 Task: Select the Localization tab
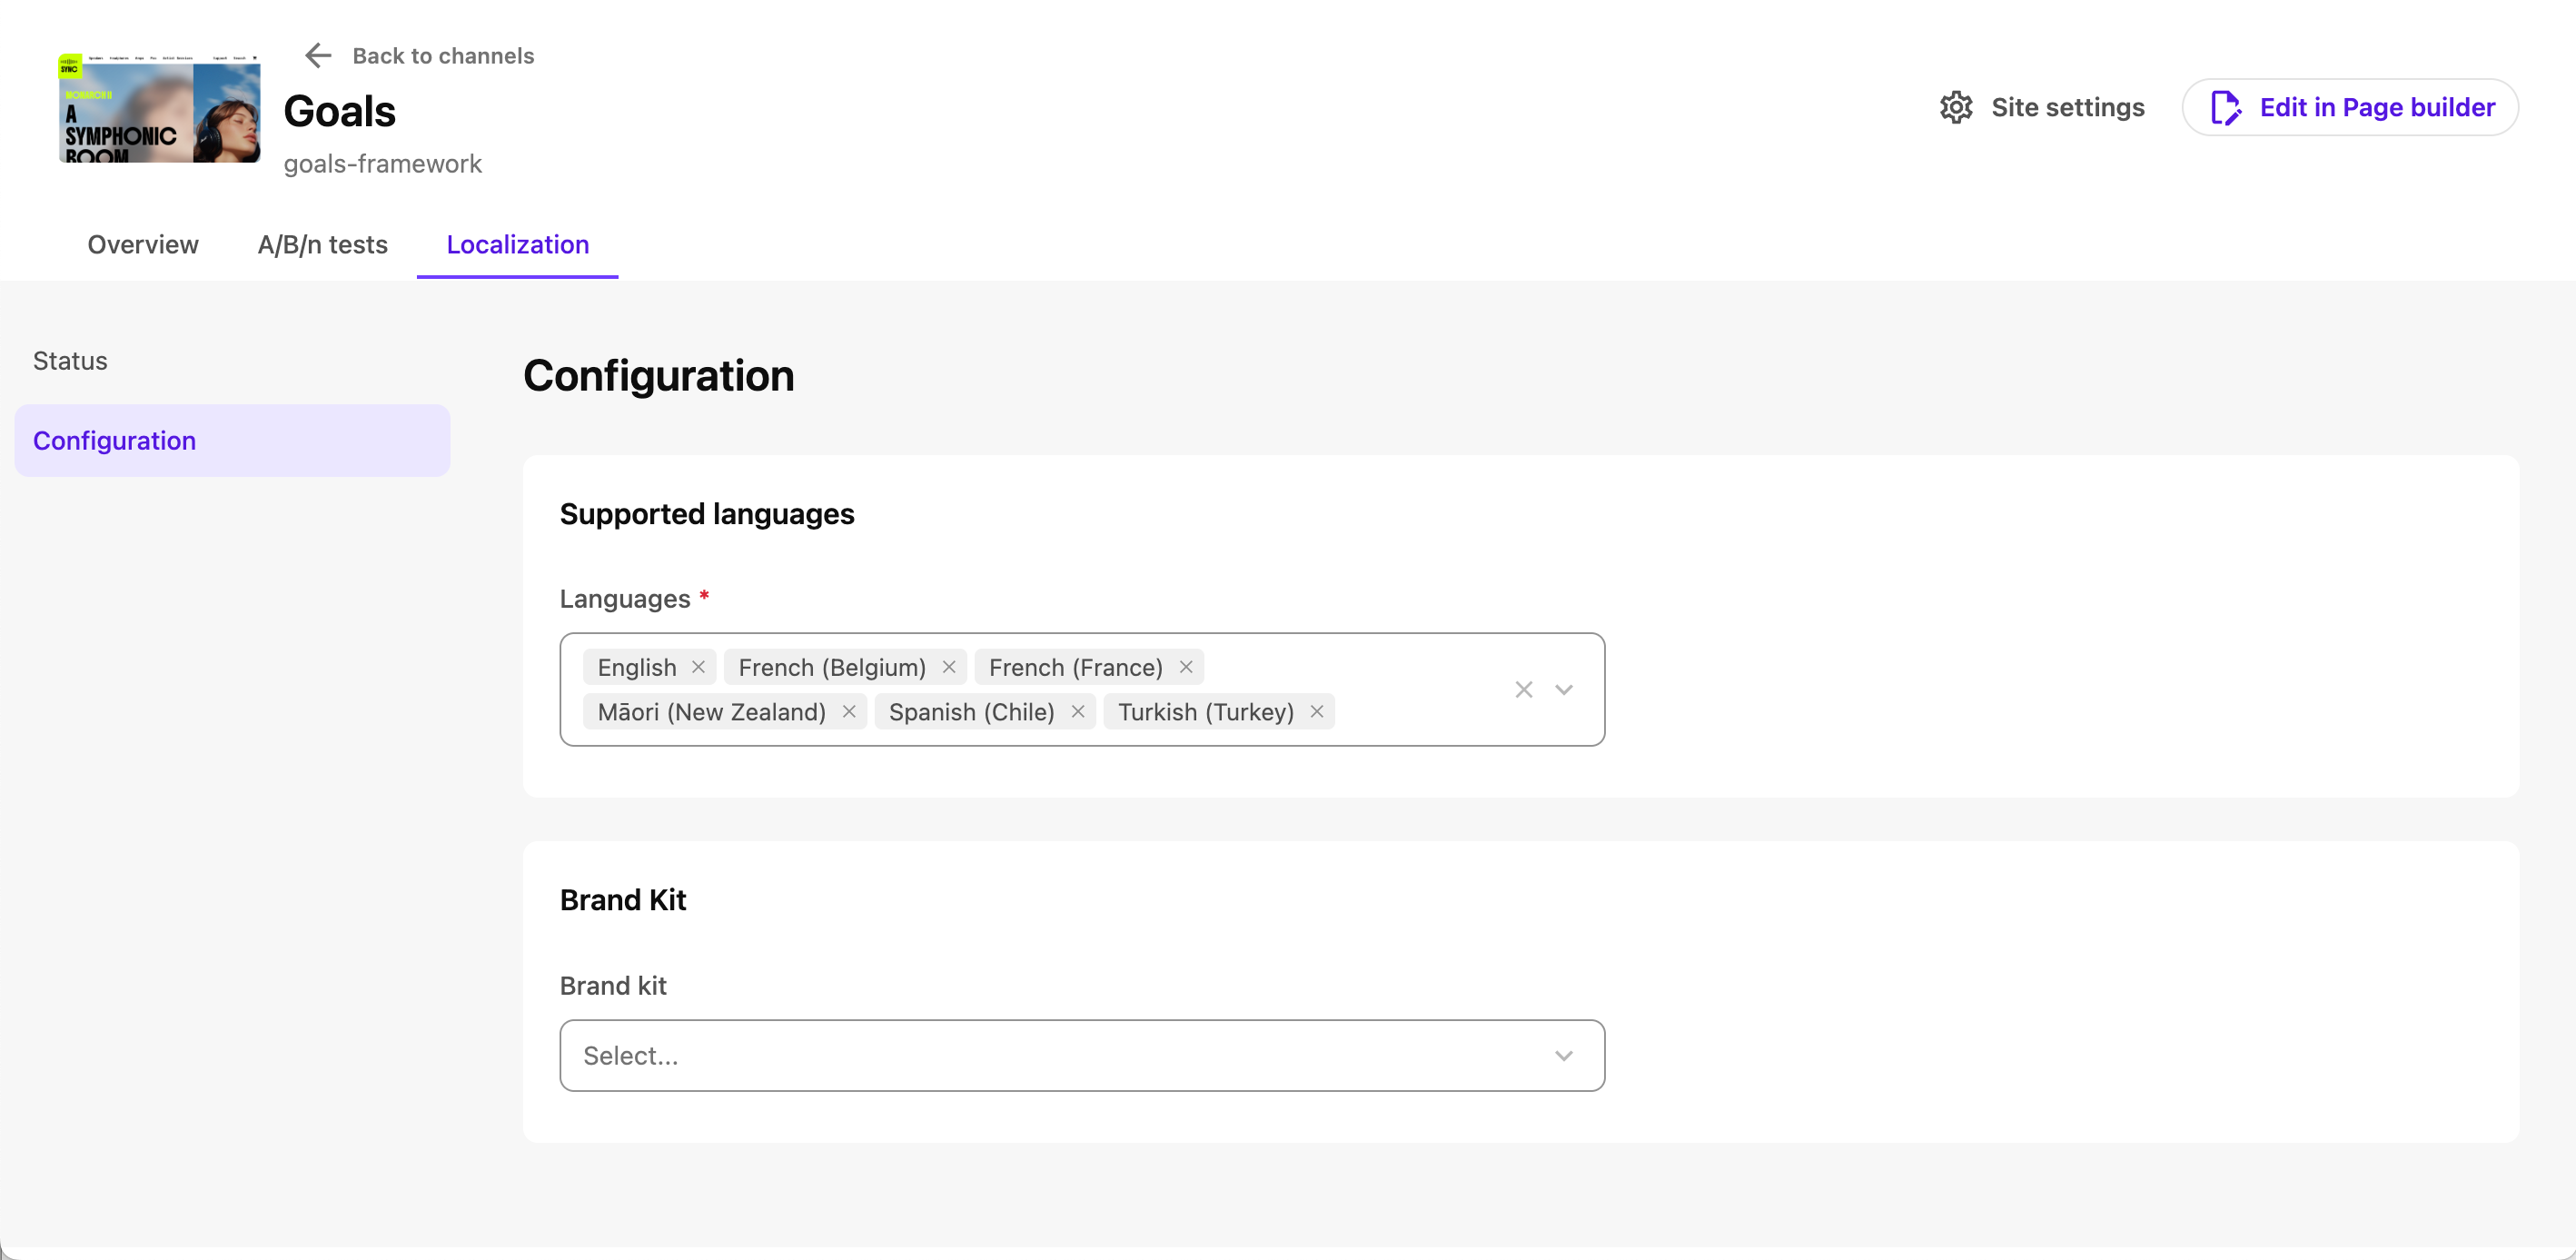517,244
